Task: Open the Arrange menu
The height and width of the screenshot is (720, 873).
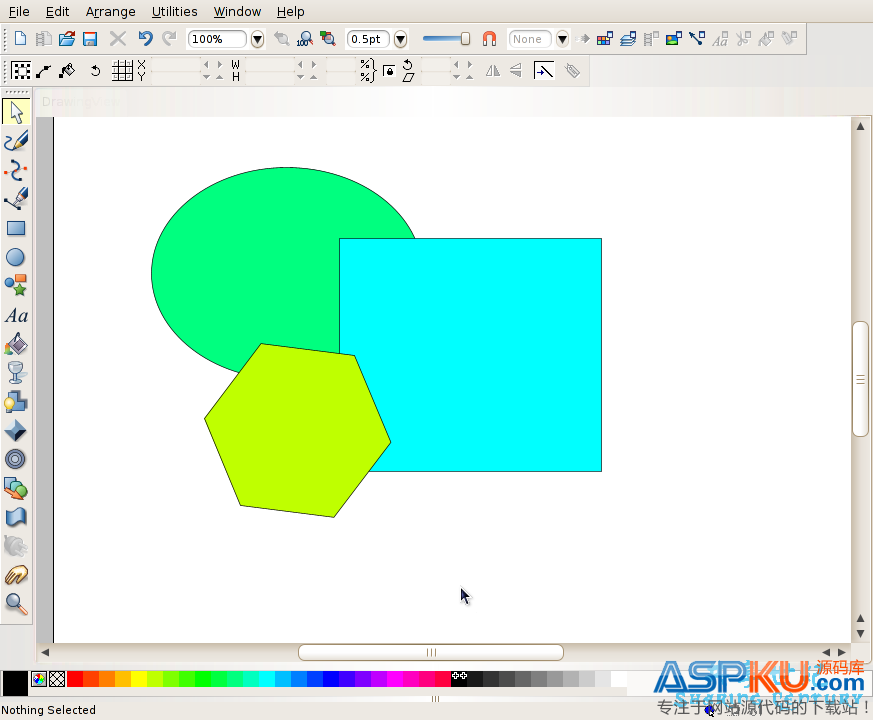Action: (x=110, y=12)
